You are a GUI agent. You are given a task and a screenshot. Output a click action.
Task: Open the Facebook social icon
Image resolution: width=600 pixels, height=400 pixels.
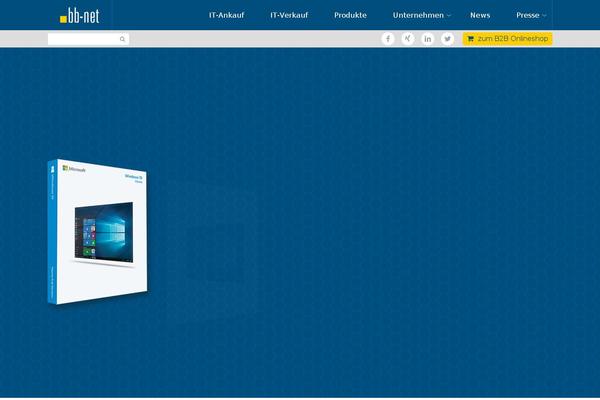pyautogui.click(x=388, y=39)
